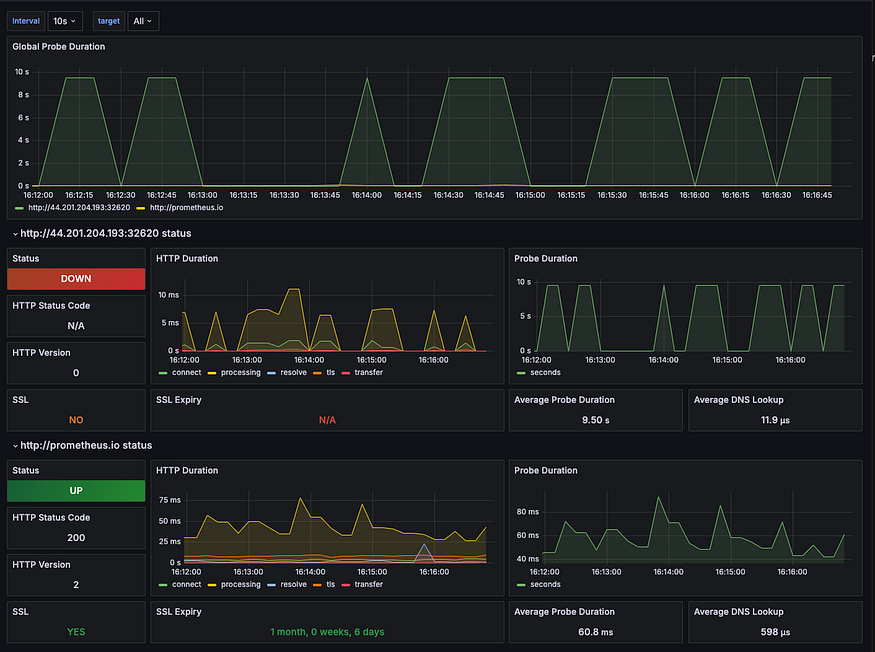Toggle seconds series in 44.201.204.193 Probe Duration legend
875x652 pixels.
click(x=545, y=372)
